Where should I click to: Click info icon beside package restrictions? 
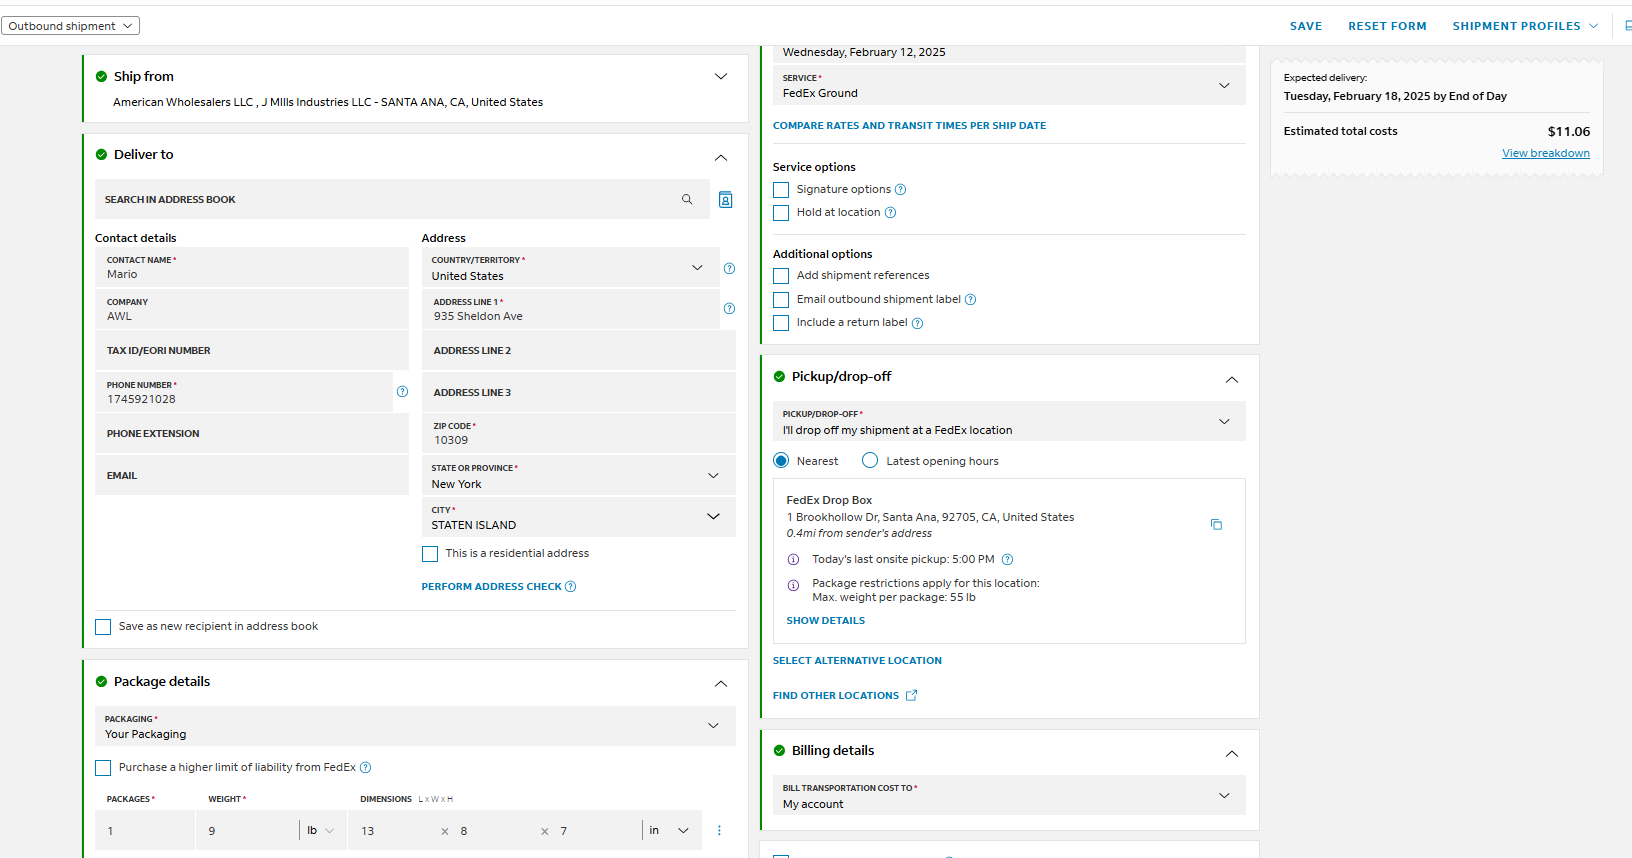click(x=793, y=585)
